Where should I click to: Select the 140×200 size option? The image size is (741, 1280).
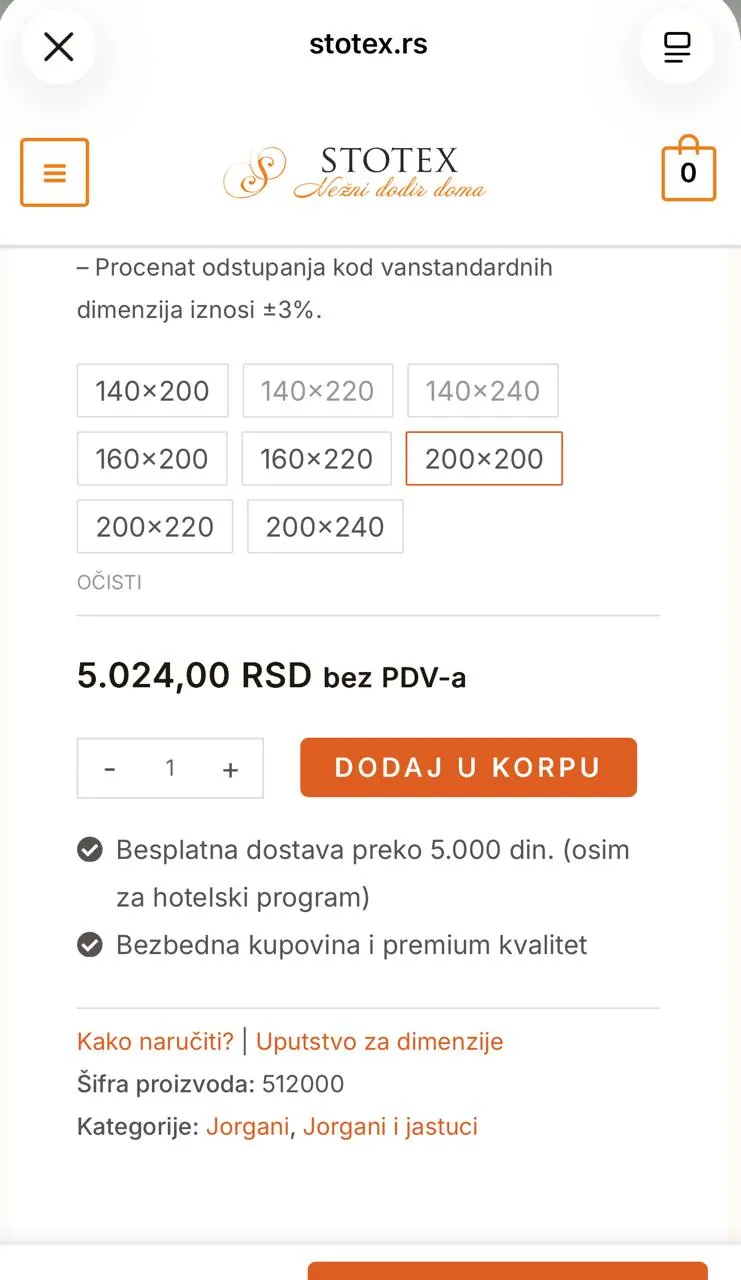coord(152,391)
